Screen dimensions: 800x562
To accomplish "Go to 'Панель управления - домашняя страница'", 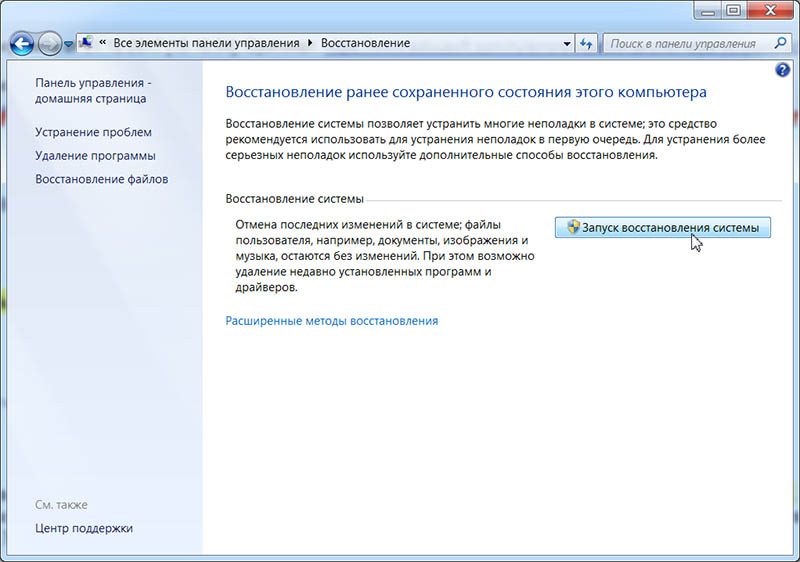I will pyautogui.click(x=92, y=90).
